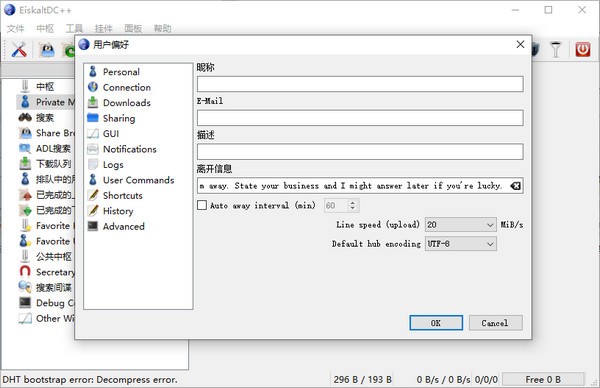Confirm preferences with the OK button
600x388 pixels.
click(x=436, y=323)
